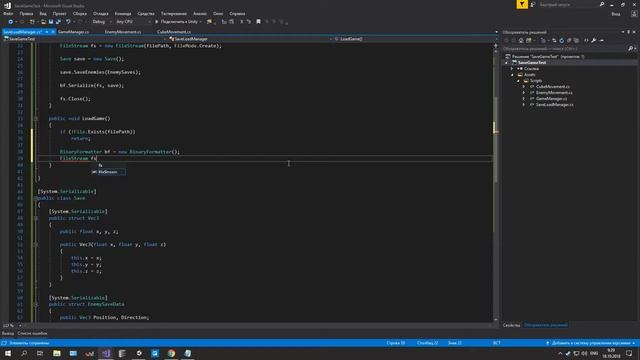Open dropdown arrow next to Attach to Unity

pos(200,22)
